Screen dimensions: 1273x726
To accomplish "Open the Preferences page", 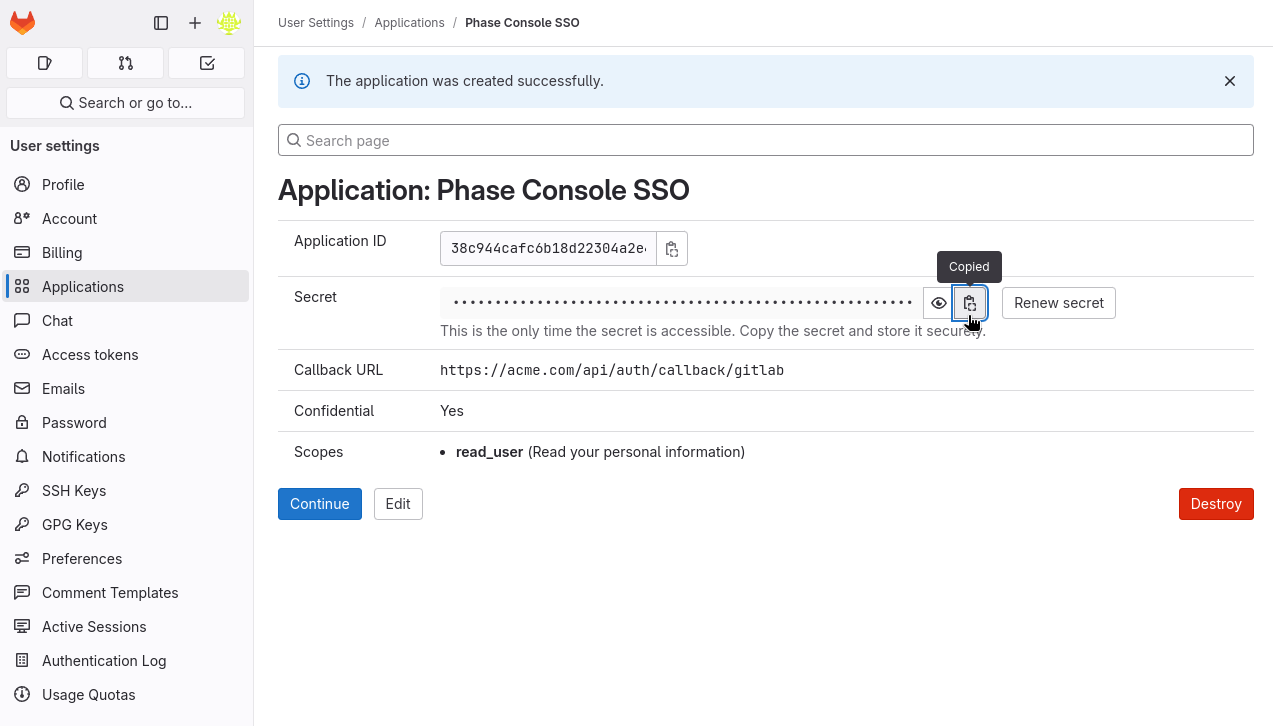I will click(126, 559).
